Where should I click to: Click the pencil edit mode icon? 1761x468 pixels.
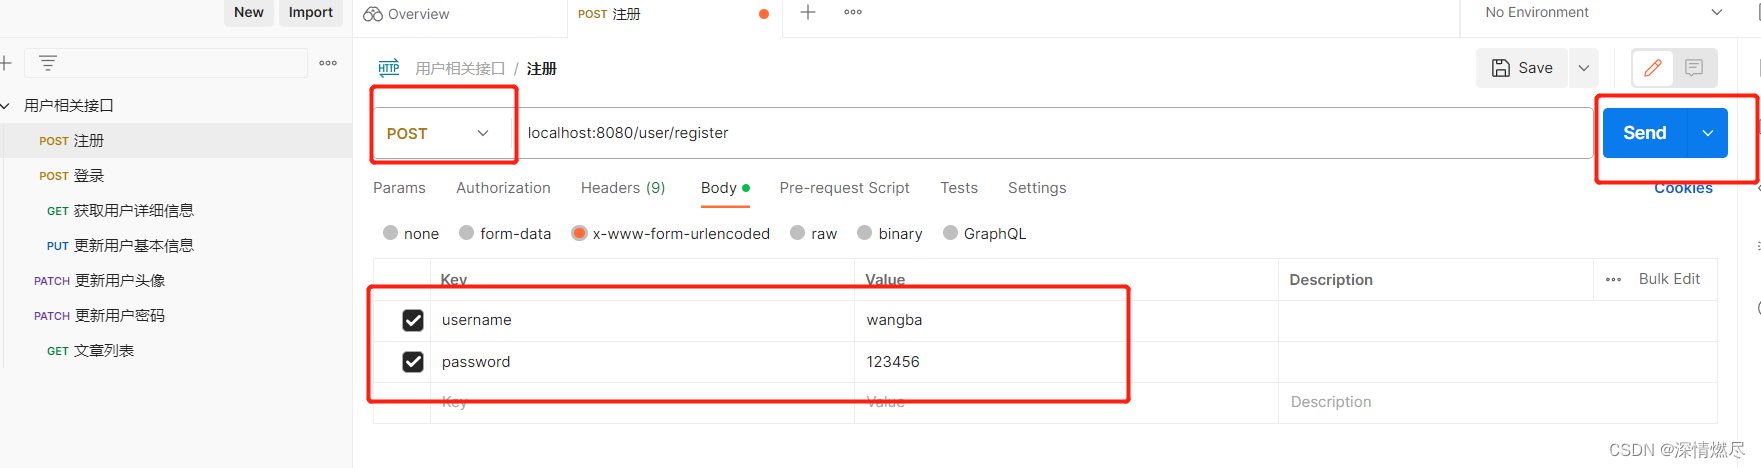(x=1653, y=68)
